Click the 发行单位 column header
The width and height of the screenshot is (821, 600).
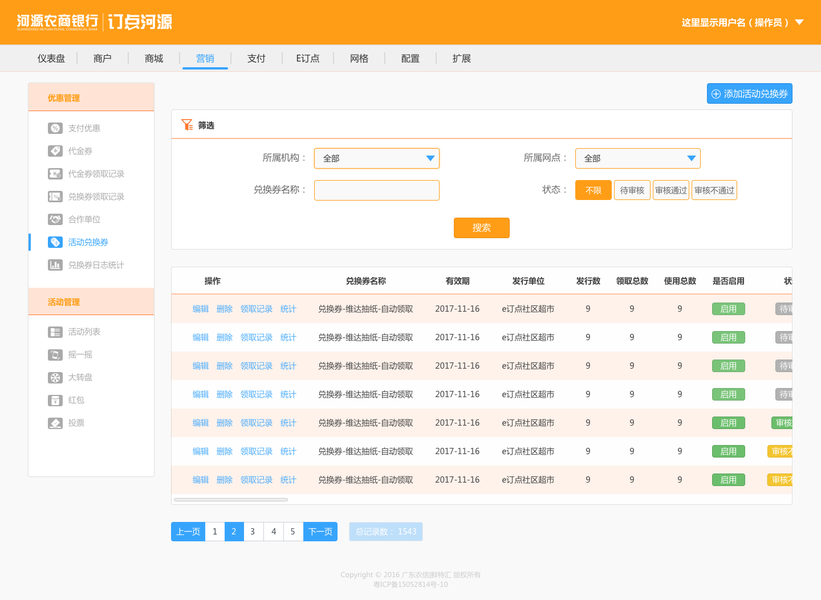click(528, 281)
